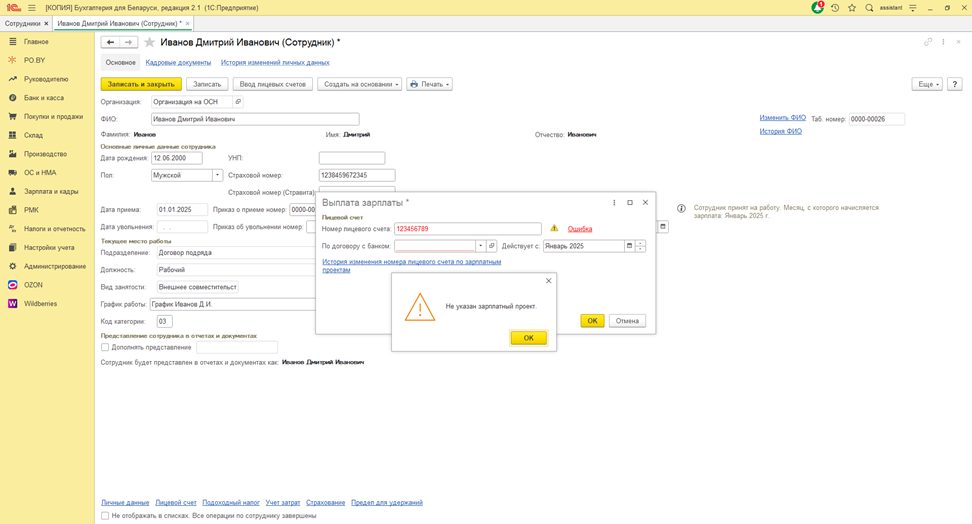
Task: Open the calendar icon right of the dialog
Action: pyautogui.click(x=663, y=226)
